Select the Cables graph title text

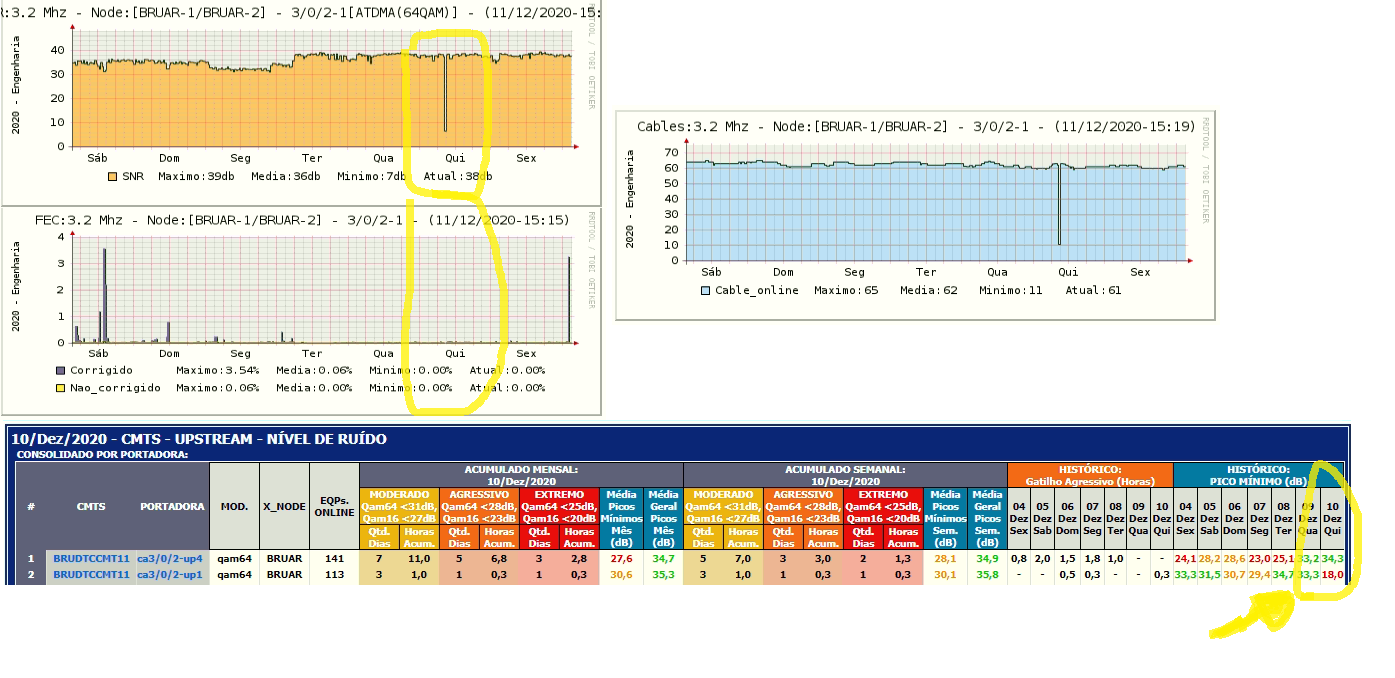[x=916, y=127]
